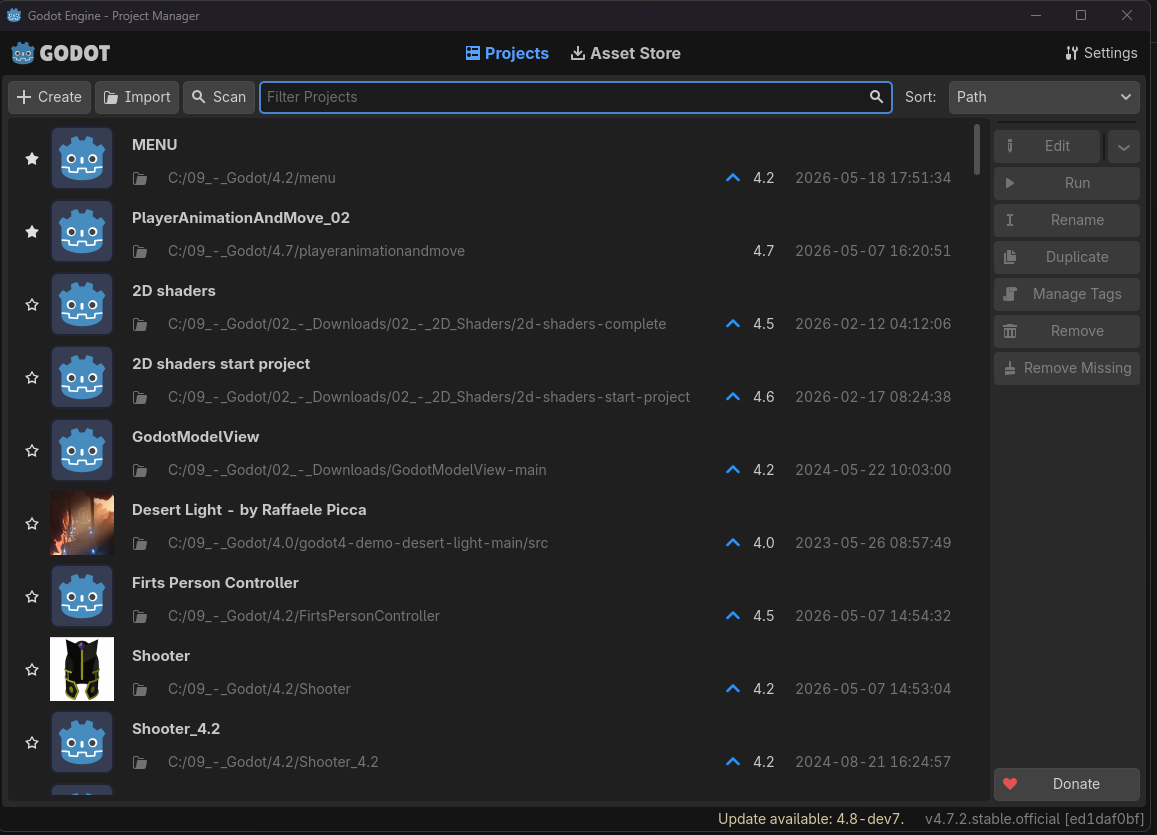Favorite the GodotModelView project
1157x835 pixels.
[32, 451]
